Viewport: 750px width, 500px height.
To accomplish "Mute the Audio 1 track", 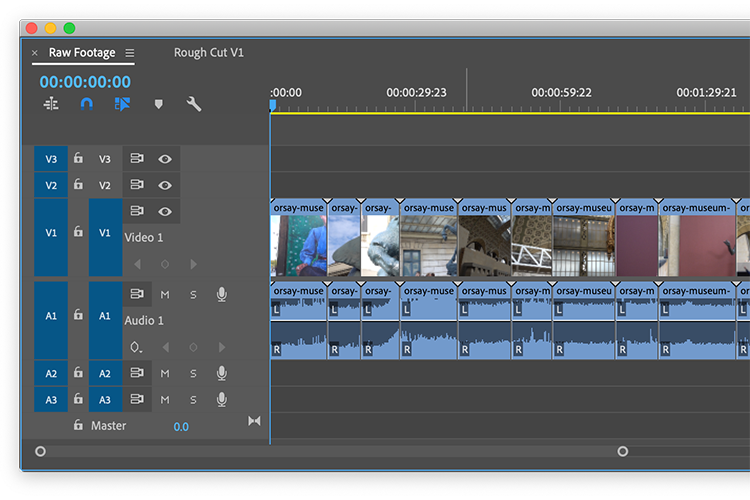I will tap(165, 295).
